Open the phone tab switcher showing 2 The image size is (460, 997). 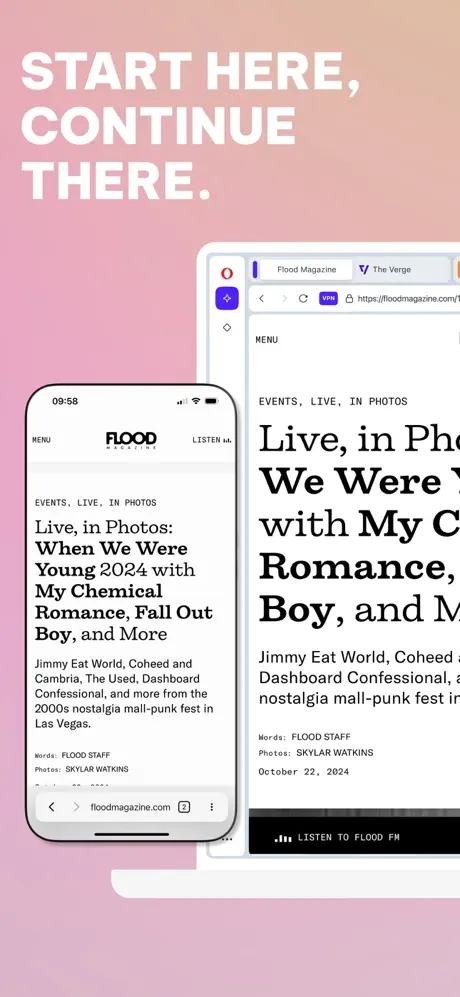pyautogui.click(x=184, y=807)
